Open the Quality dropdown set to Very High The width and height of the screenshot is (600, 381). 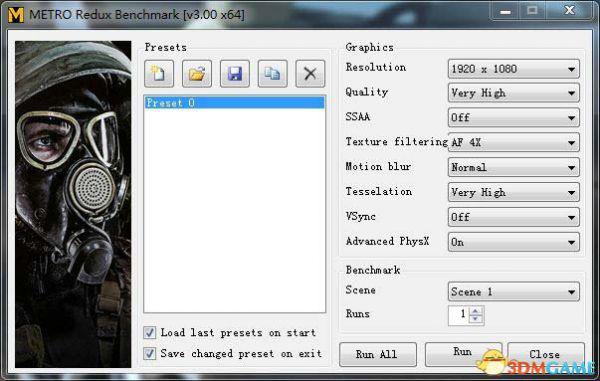tap(514, 93)
